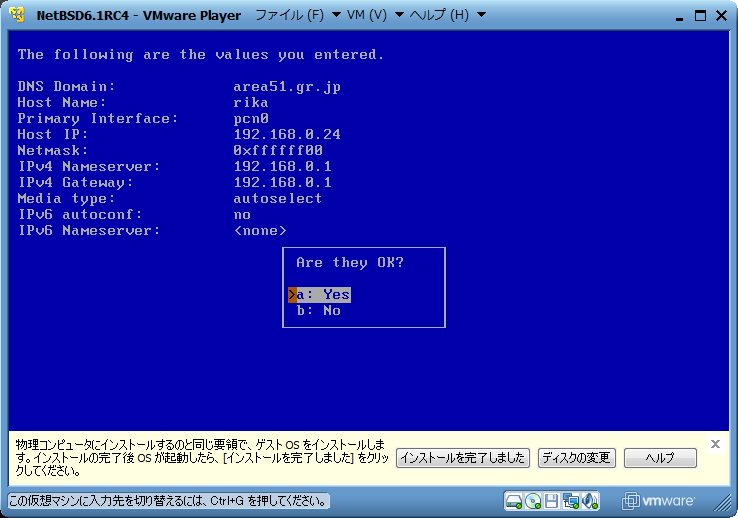
Task: Click the IPv4 Nameserver value 192.168.0.1
Action: pyautogui.click(x=282, y=167)
